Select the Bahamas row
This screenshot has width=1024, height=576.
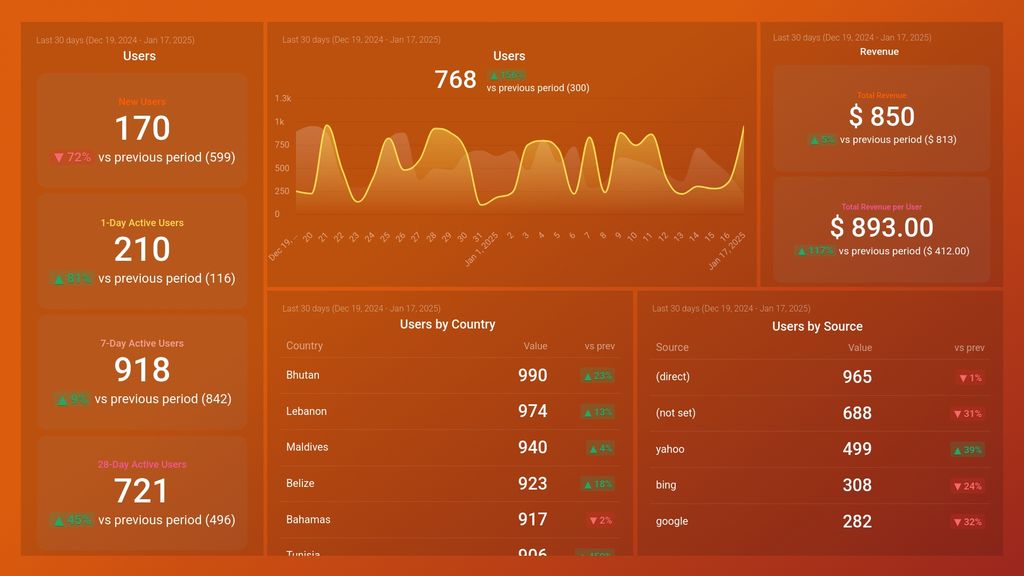coord(450,520)
